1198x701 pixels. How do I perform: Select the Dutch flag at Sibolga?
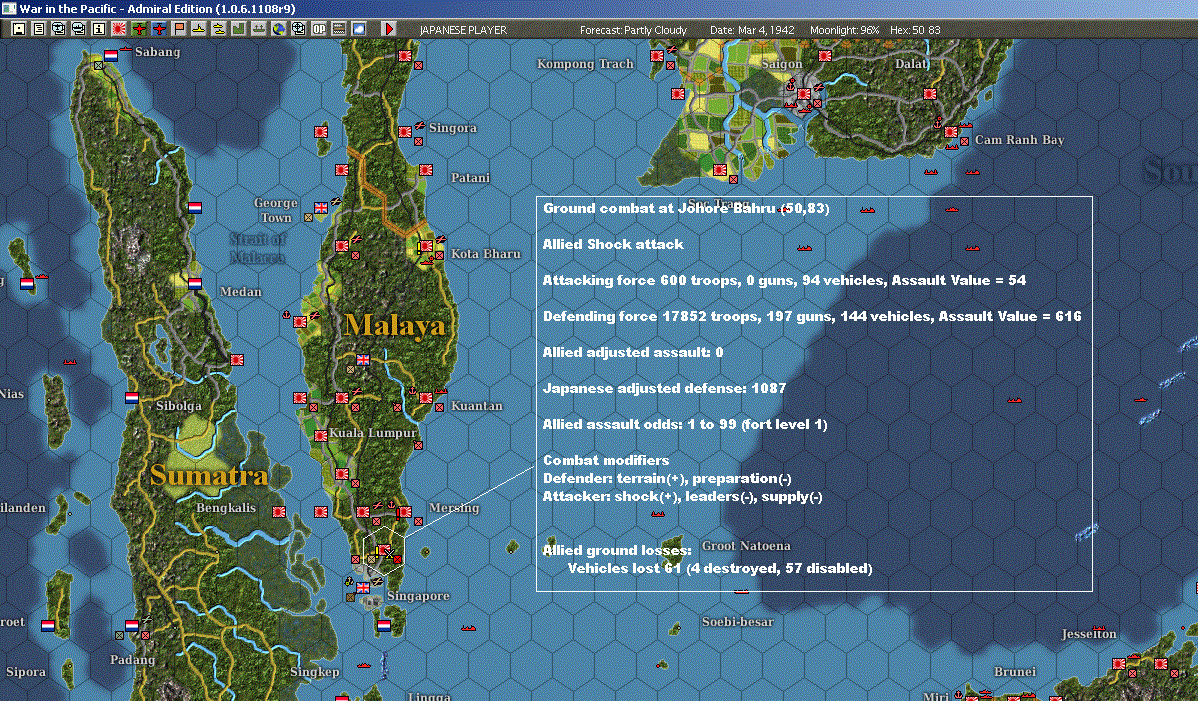point(131,398)
